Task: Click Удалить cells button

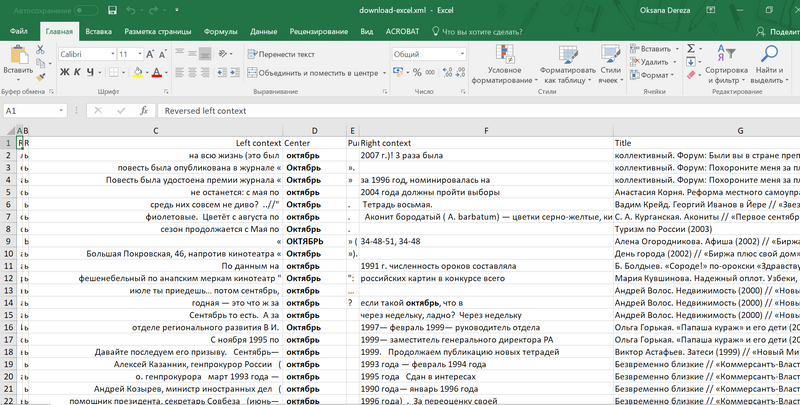Action: [x=650, y=62]
